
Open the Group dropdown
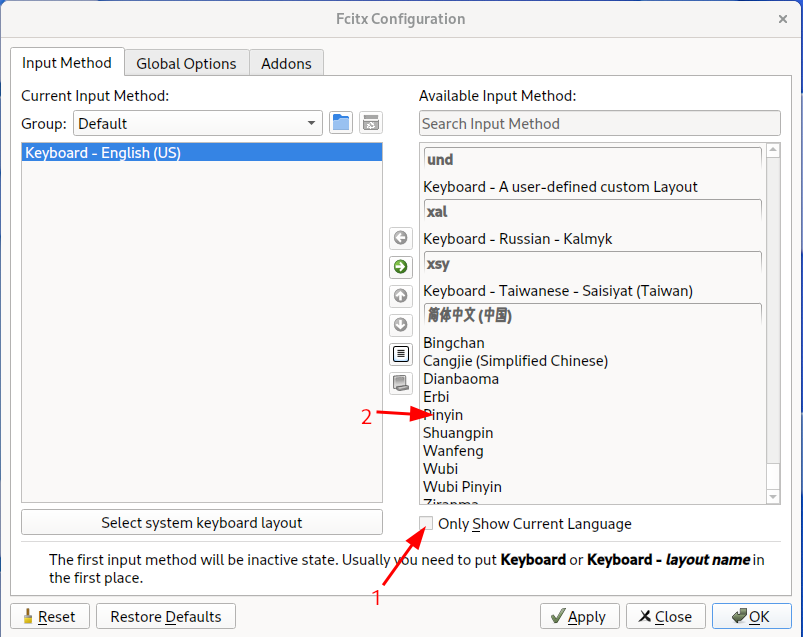pyautogui.click(x=197, y=124)
